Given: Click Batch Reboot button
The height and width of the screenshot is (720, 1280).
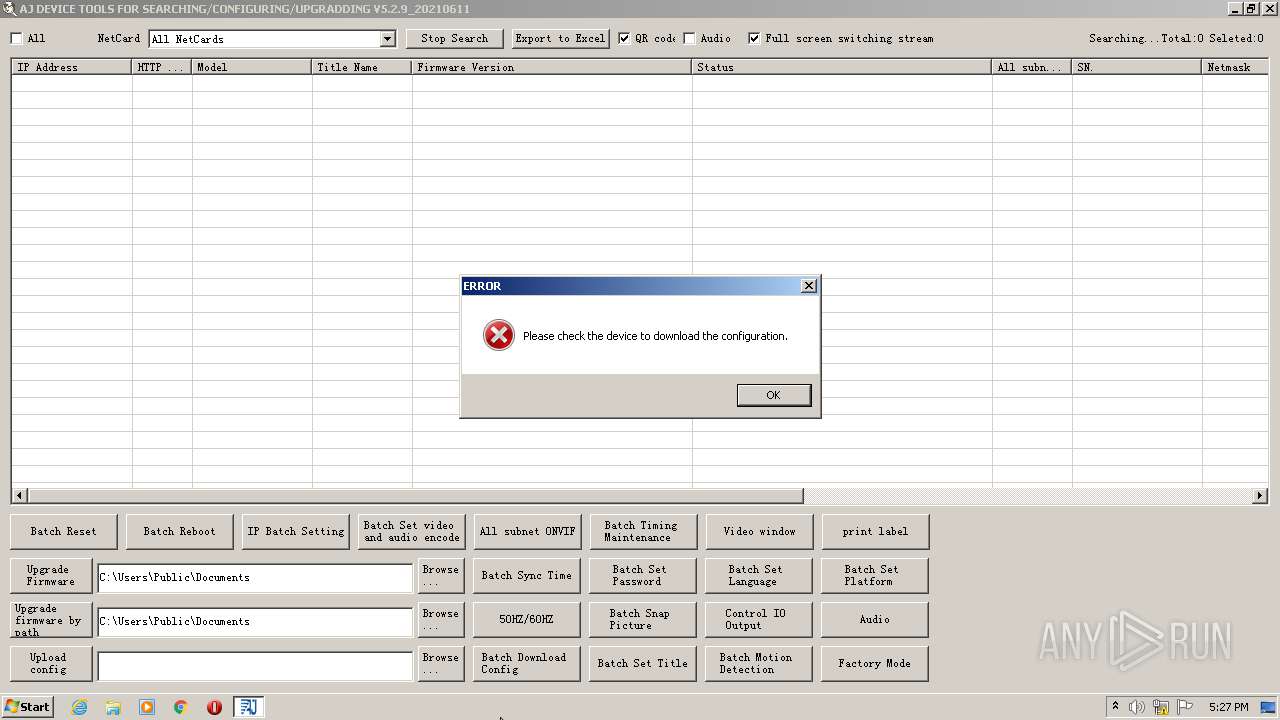Looking at the screenshot, I should click(180, 531).
